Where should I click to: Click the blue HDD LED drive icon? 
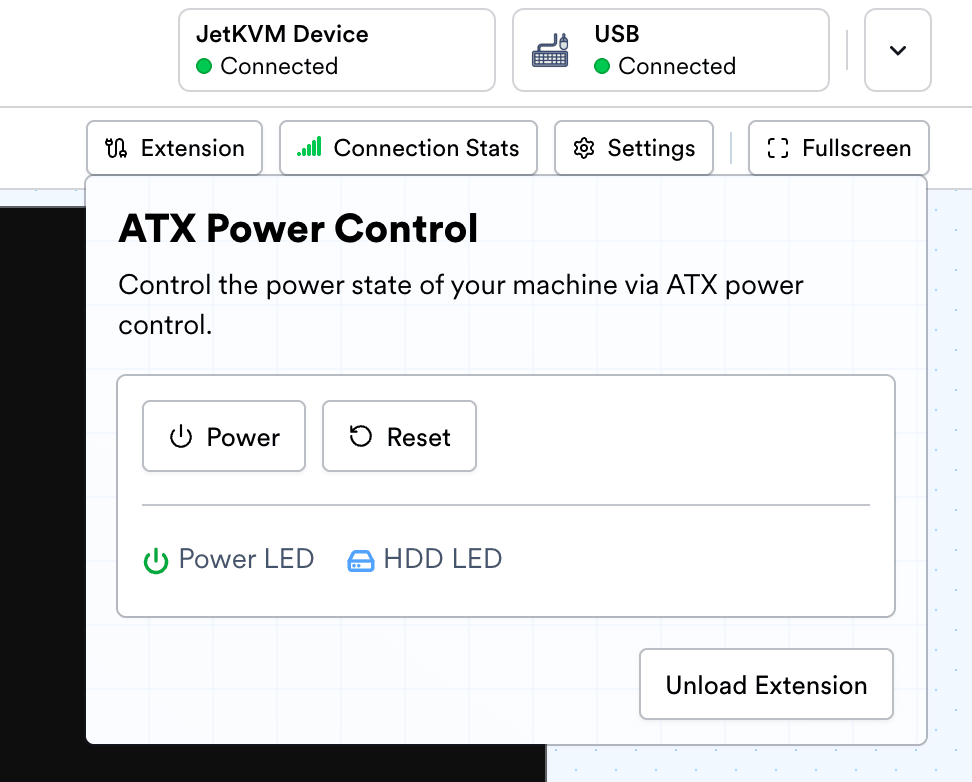click(x=360, y=561)
